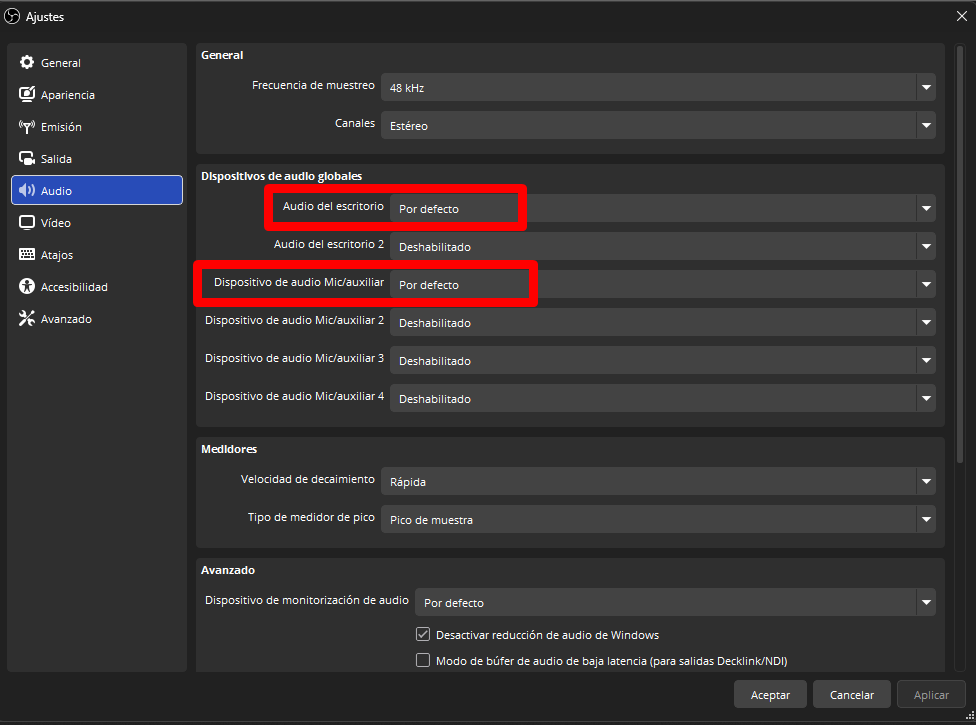Enable Modo de búfer de audio de baja latencia
Image resolution: width=976 pixels, height=725 pixels.
point(423,660)
